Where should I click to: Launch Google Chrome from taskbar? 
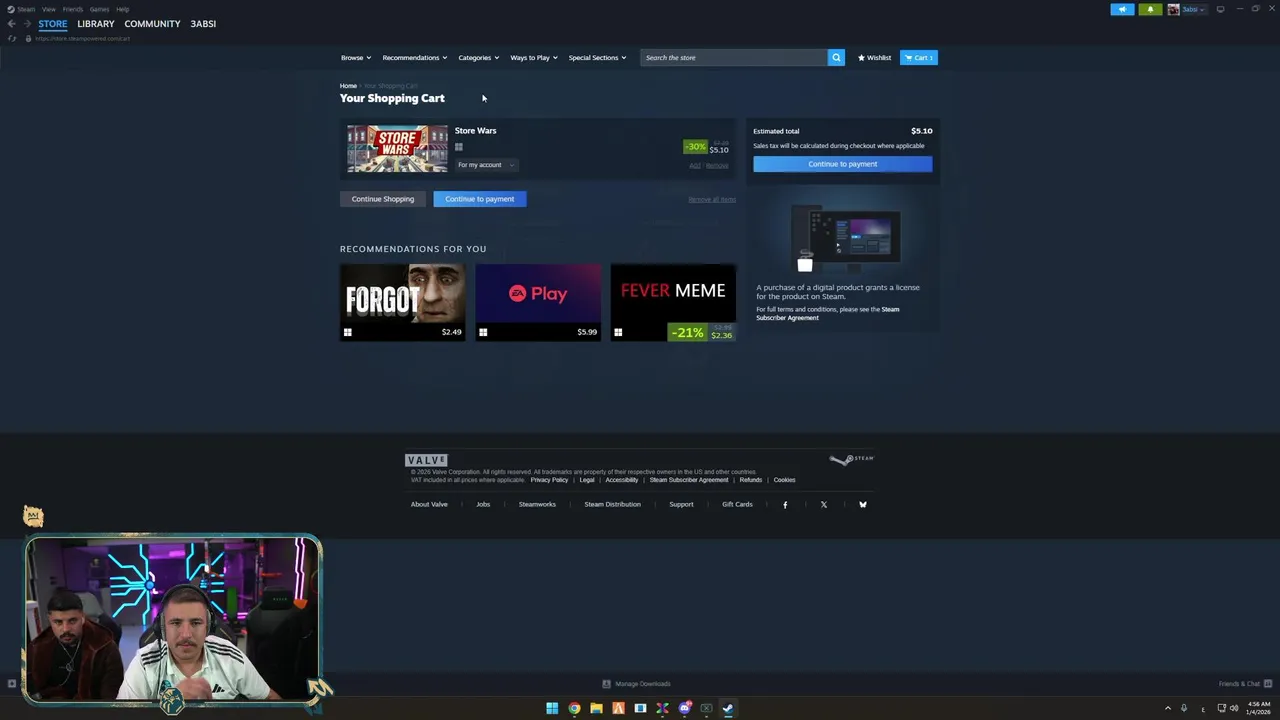[x=574, y=708]
